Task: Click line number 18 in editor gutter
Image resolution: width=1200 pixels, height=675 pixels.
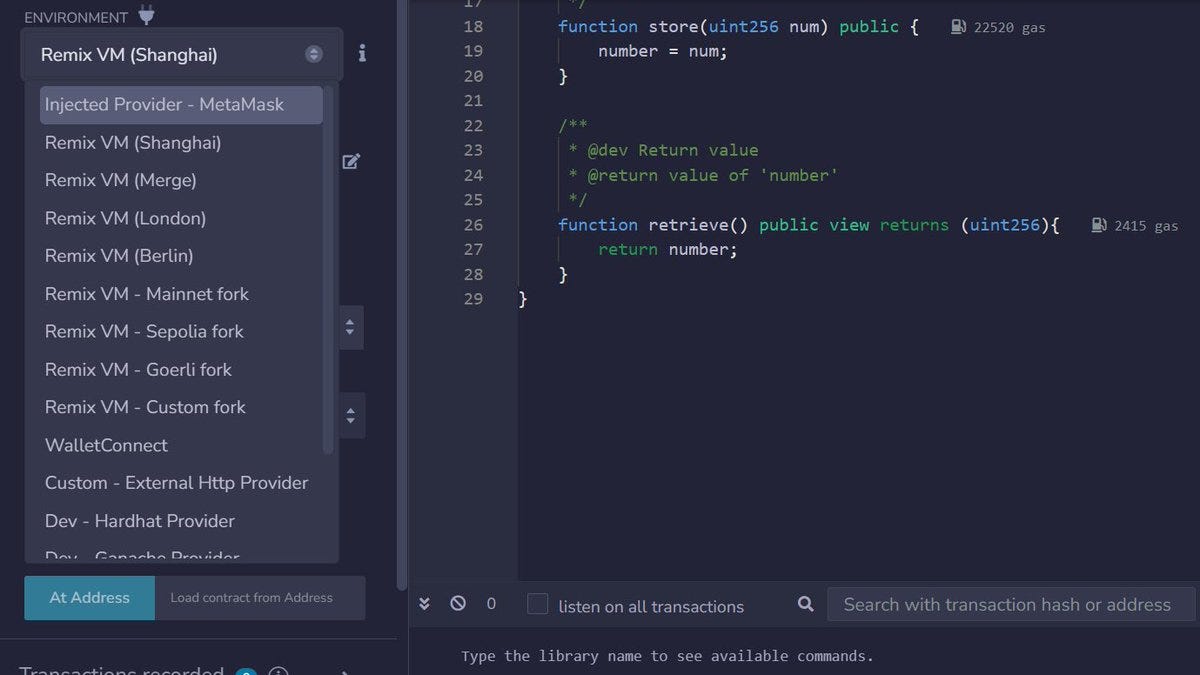Action: coord(473,27)
